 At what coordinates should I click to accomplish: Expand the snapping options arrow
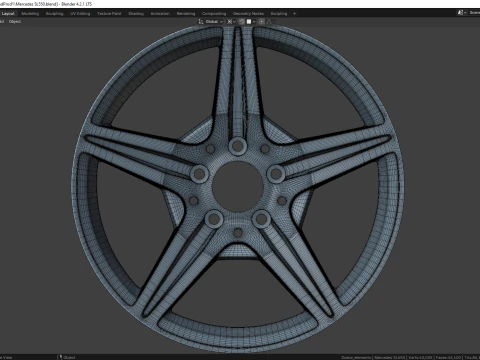click(x=254, y=22)
